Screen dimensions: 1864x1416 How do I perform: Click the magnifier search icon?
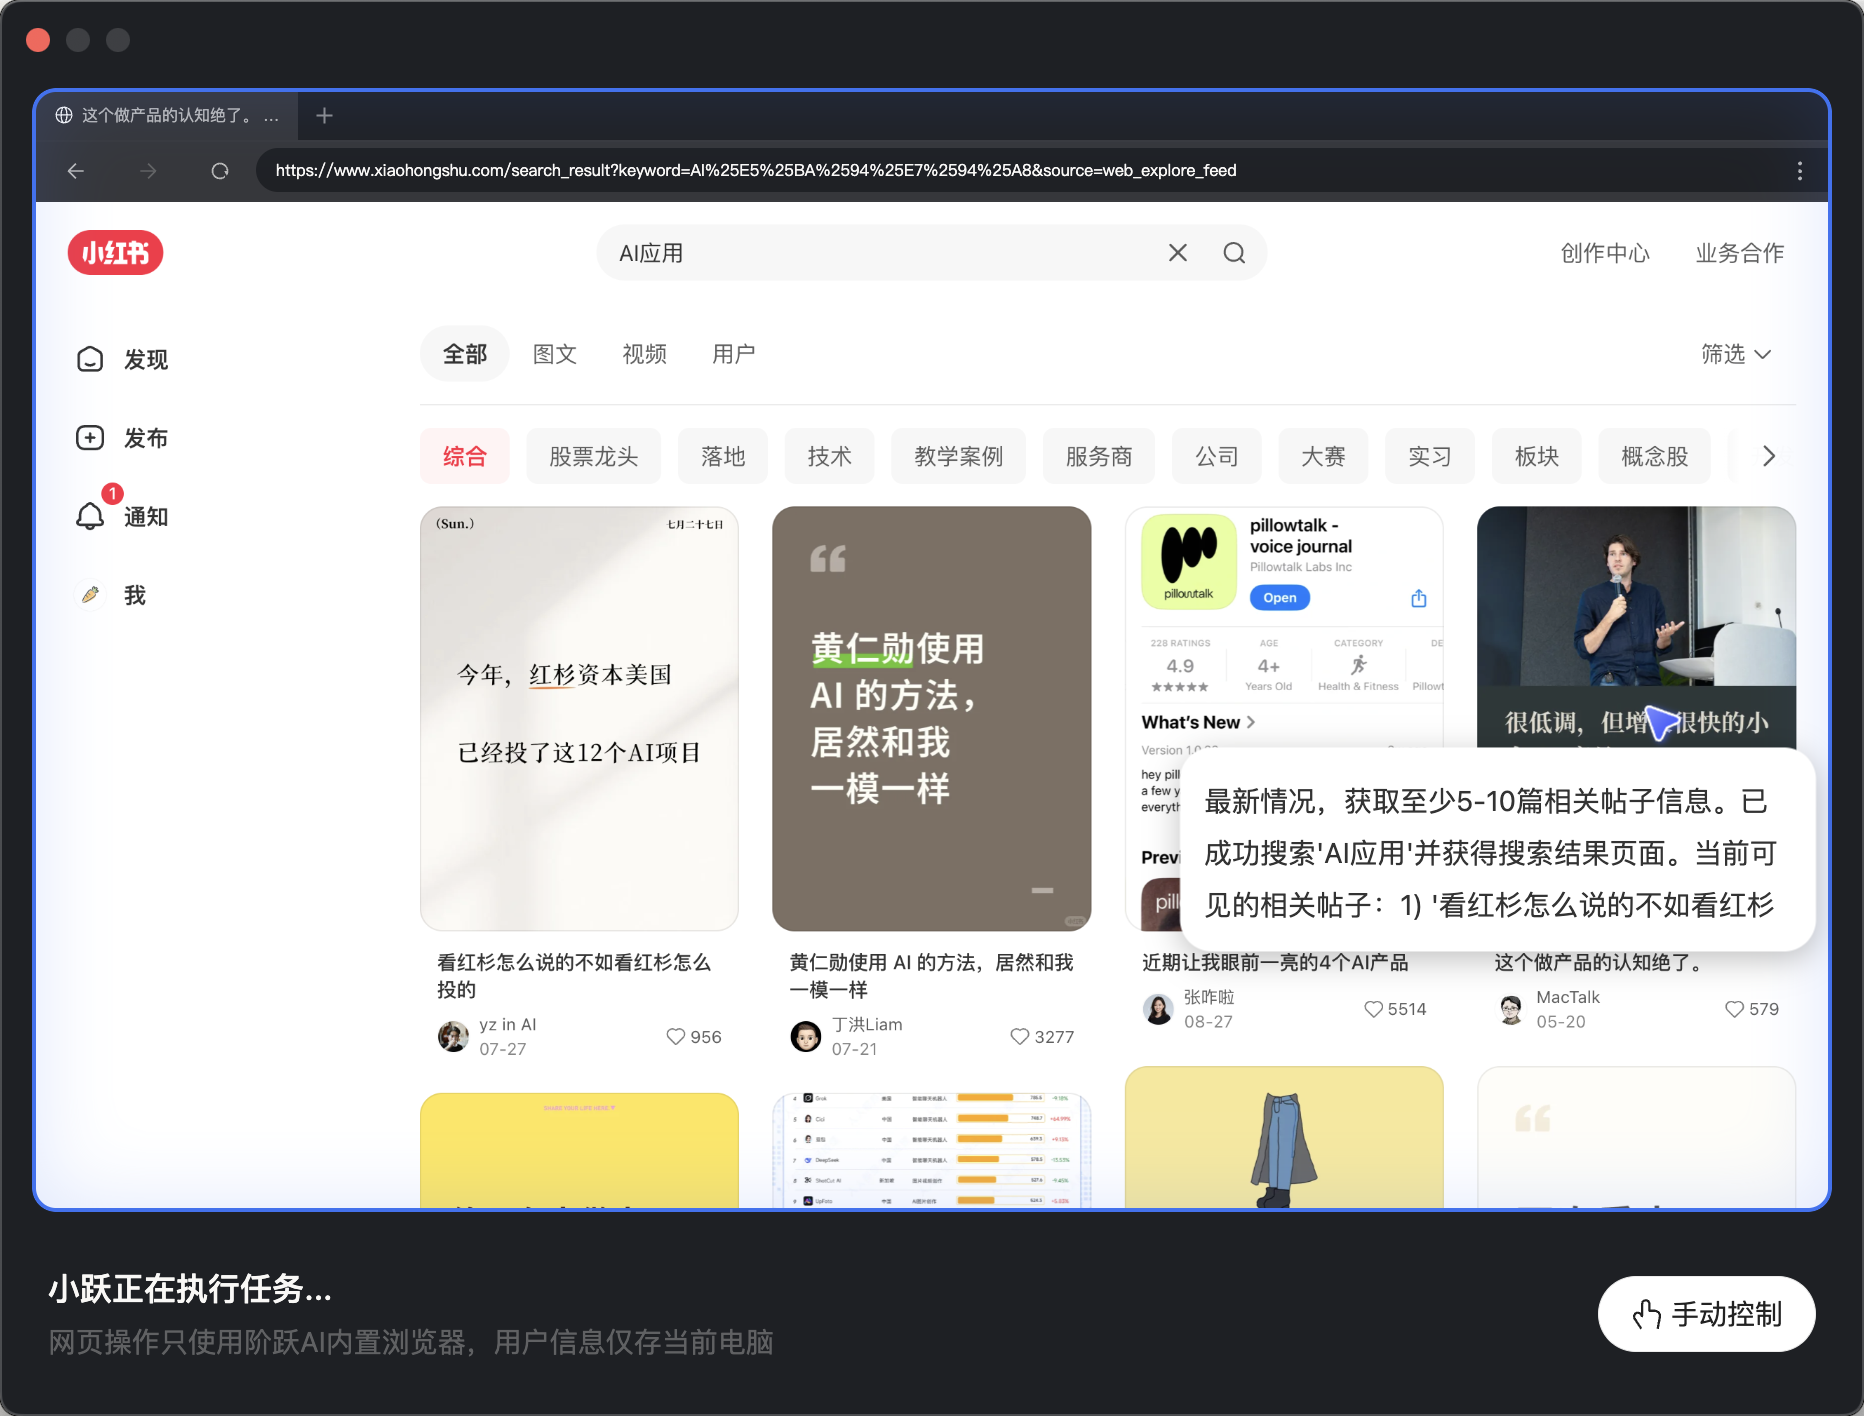click(x=1234, y=253)
